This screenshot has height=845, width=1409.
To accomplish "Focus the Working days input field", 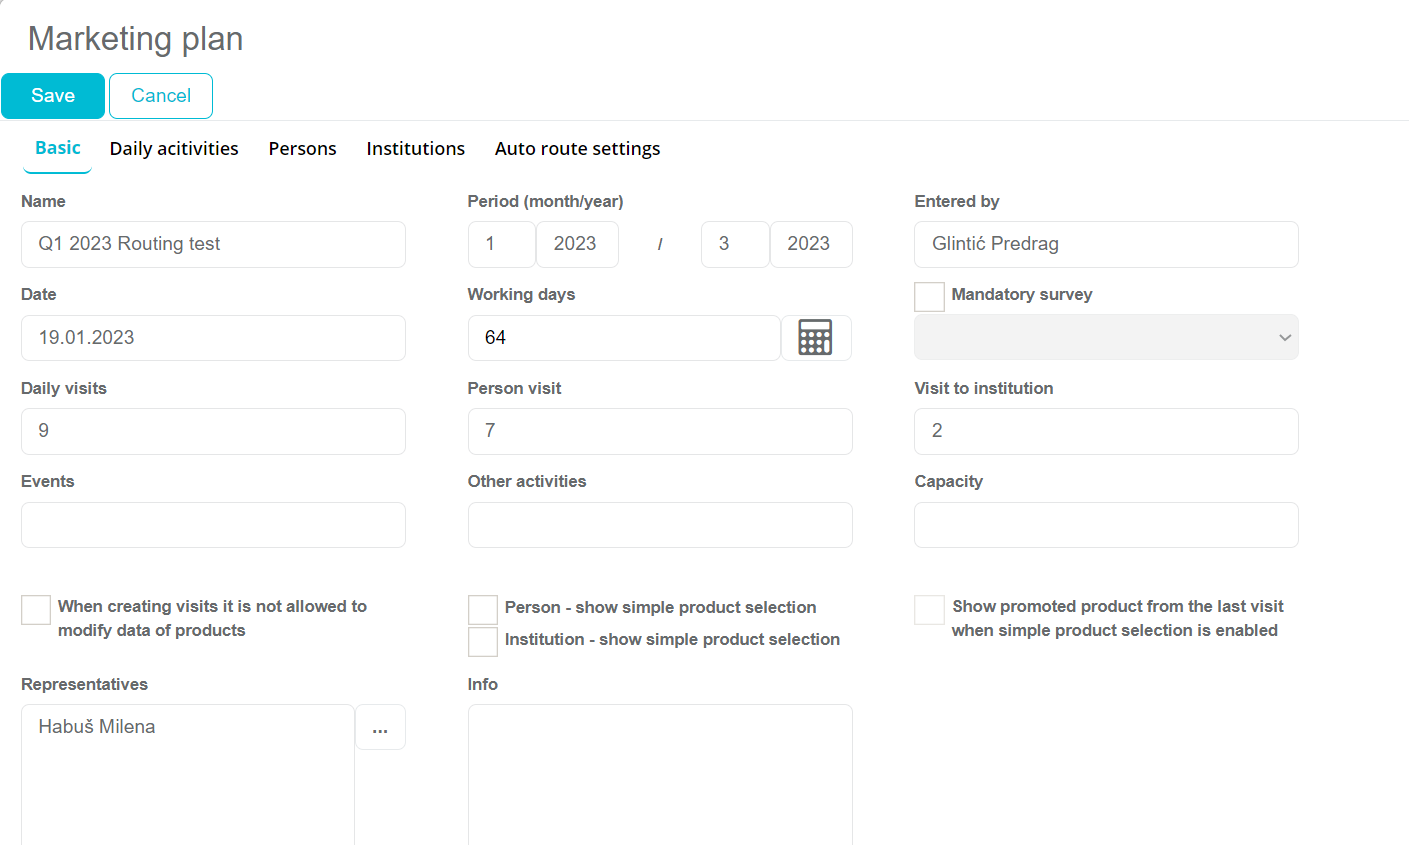I will [x=623, y=338].
